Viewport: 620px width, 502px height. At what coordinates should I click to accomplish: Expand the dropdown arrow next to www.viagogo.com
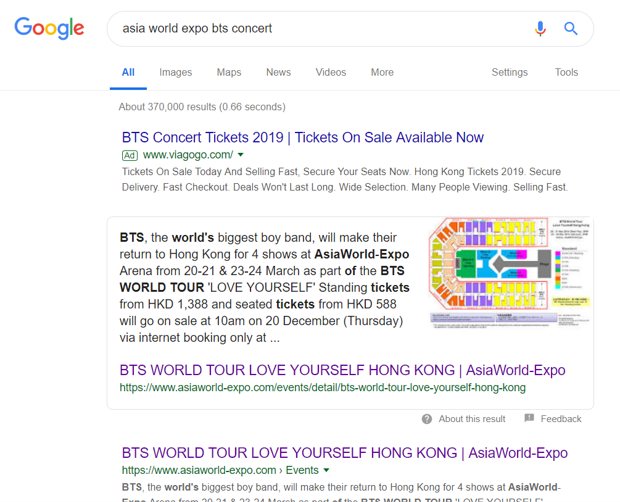[241, 156]
